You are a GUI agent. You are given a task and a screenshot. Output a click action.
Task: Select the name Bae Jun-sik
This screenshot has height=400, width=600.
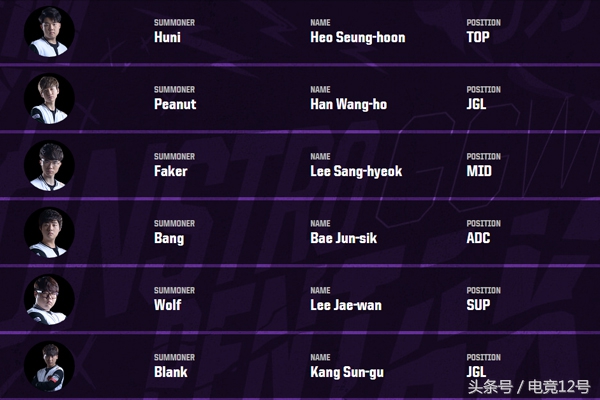[344, 238]
